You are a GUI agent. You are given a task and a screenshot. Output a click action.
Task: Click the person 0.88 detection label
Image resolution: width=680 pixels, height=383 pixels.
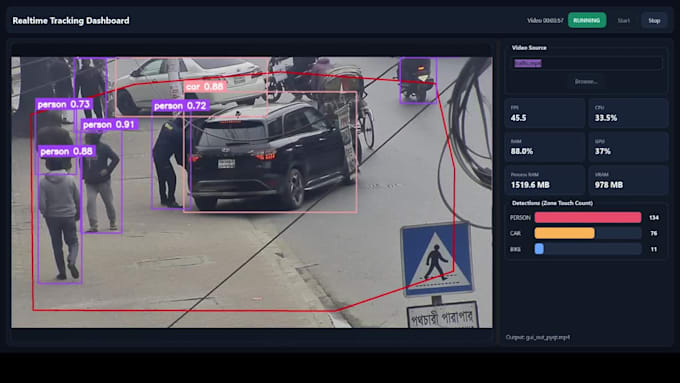[x=67, y=151]
